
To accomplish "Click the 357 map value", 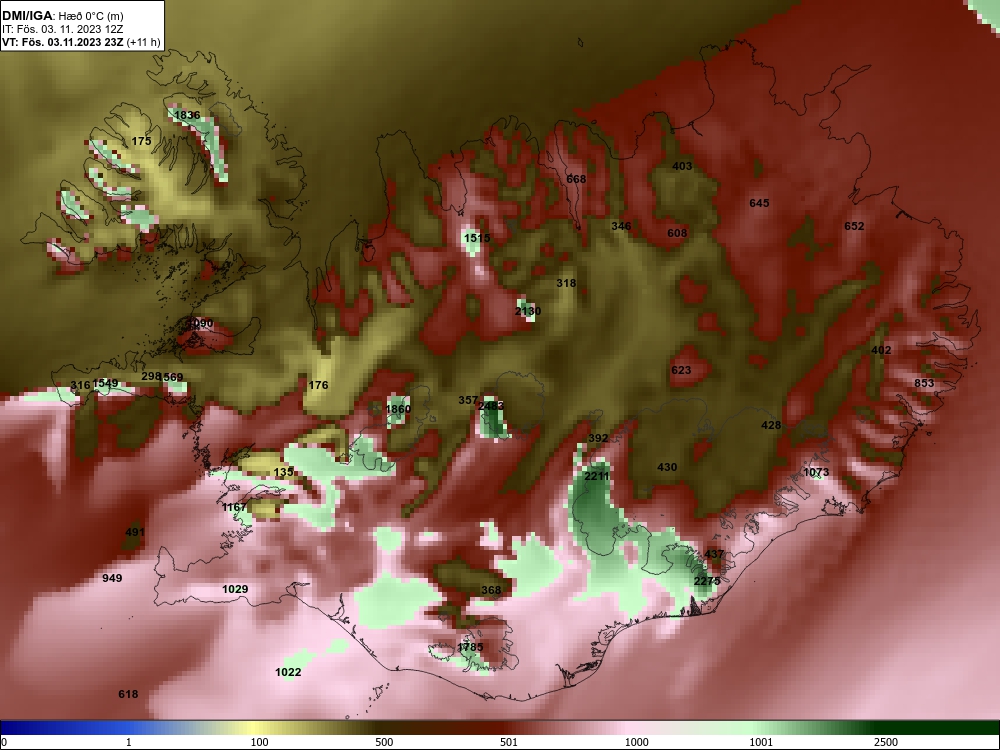I will pos(468,401).
